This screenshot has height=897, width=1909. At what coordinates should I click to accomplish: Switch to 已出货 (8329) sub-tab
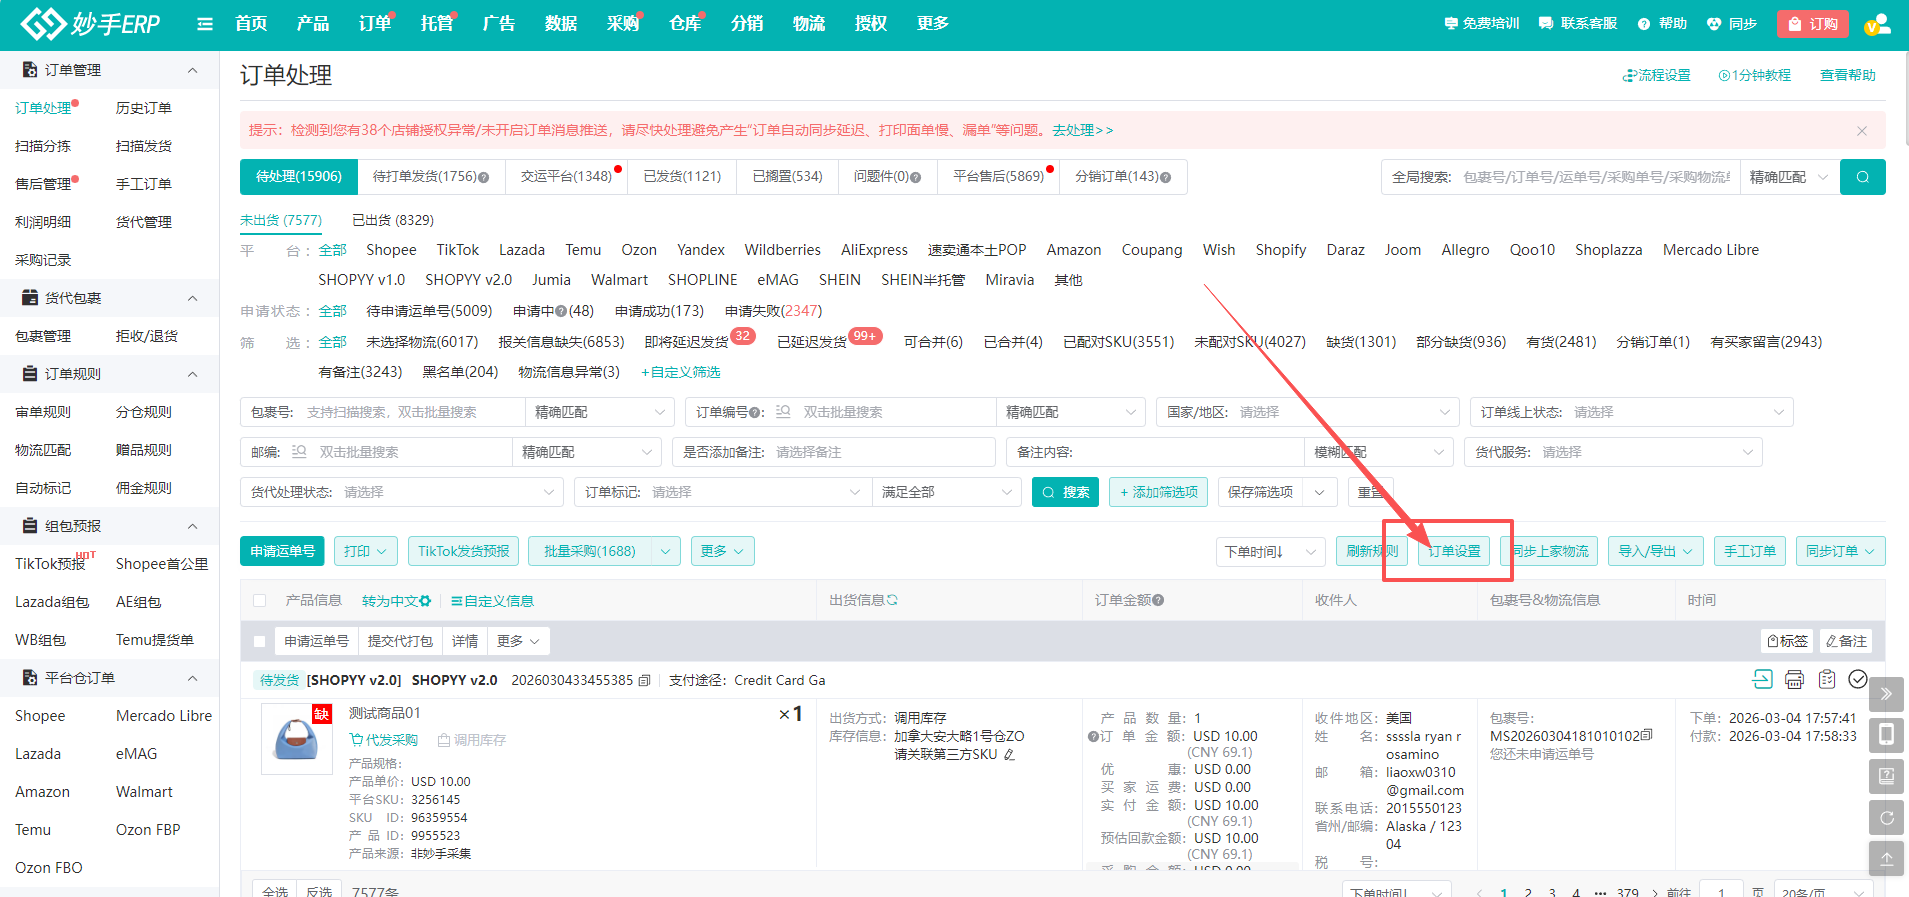pos(393,220)
